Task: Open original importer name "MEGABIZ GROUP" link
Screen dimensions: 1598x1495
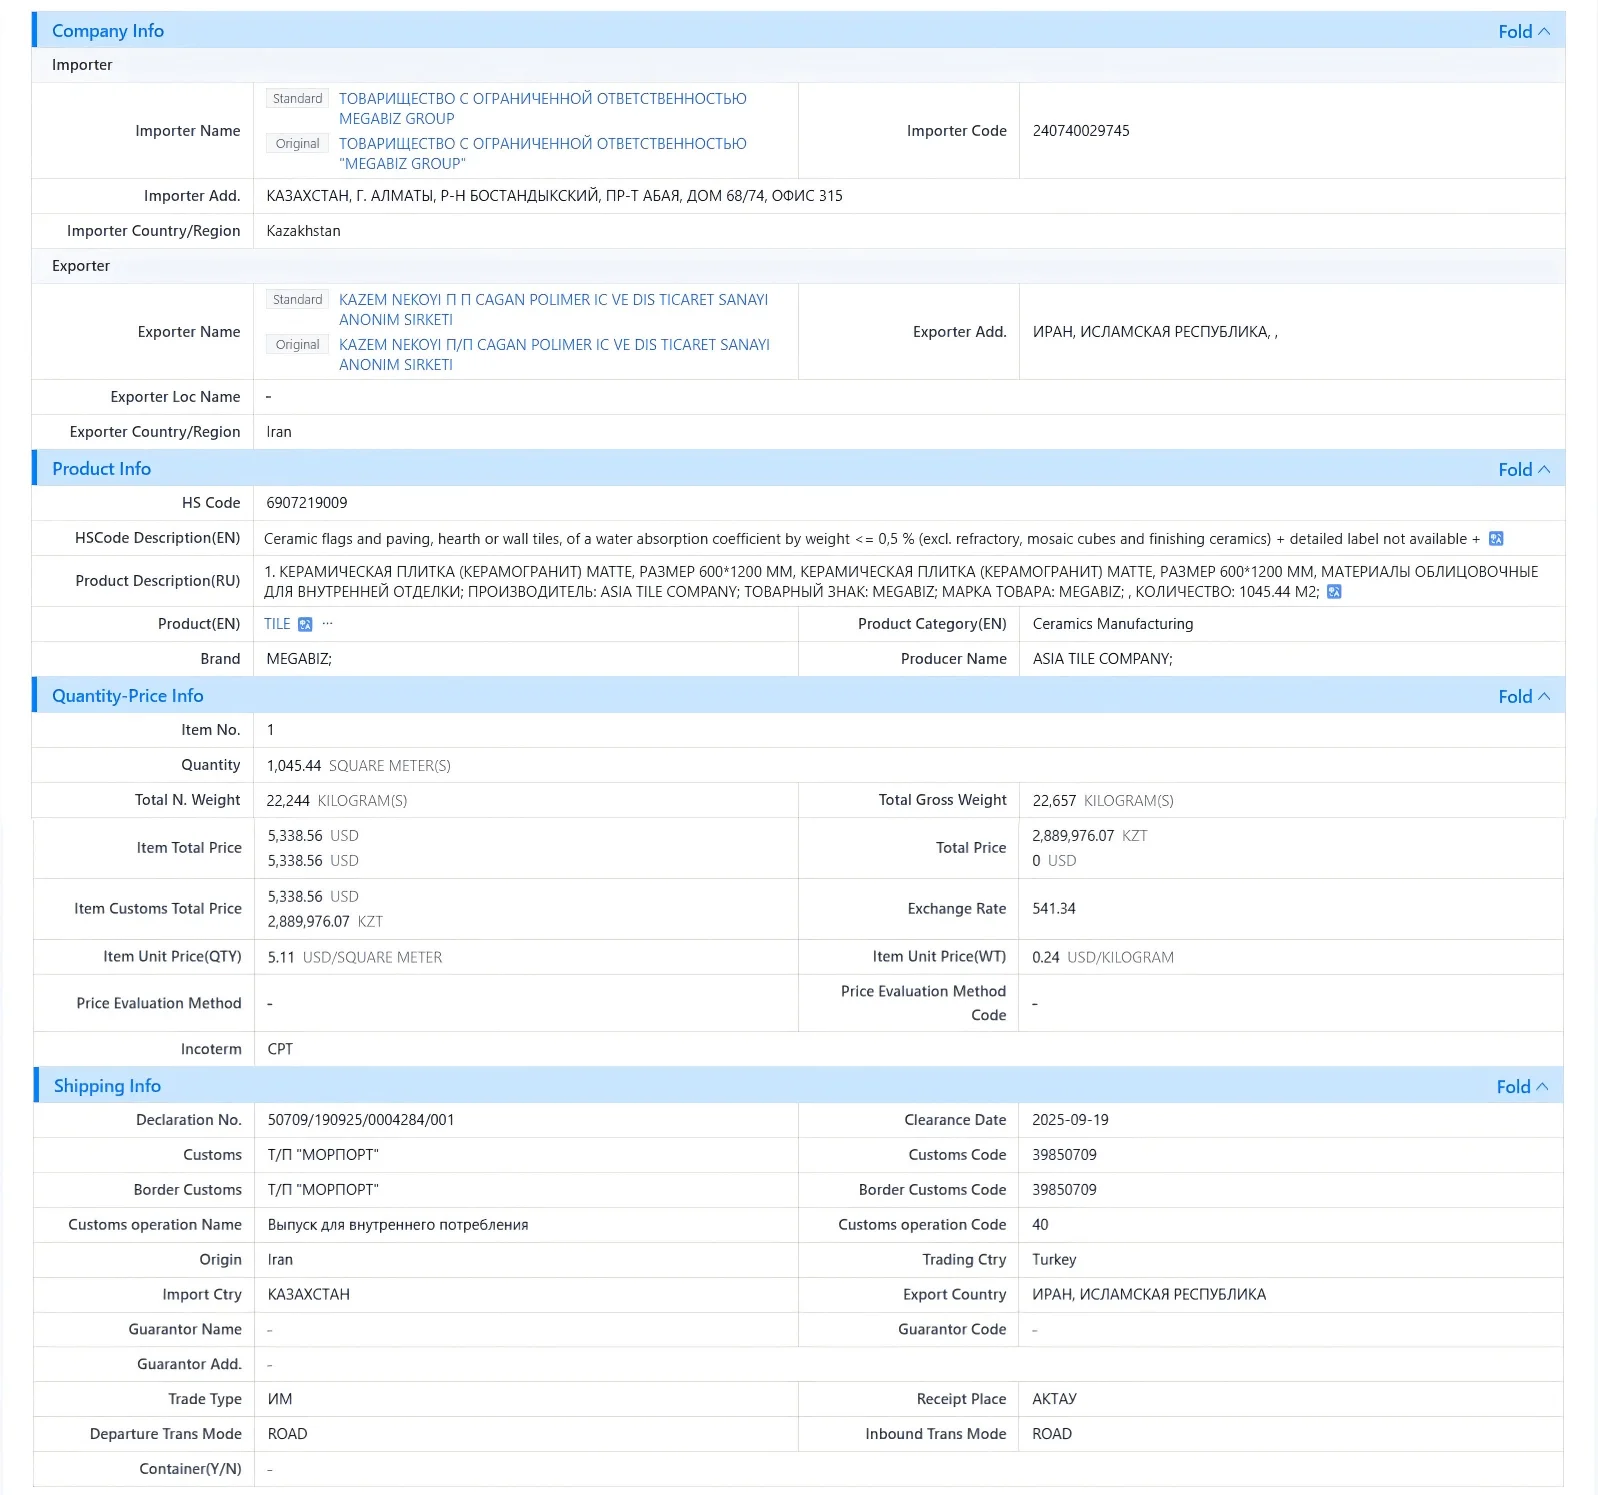Action: (x=542, y=154)
